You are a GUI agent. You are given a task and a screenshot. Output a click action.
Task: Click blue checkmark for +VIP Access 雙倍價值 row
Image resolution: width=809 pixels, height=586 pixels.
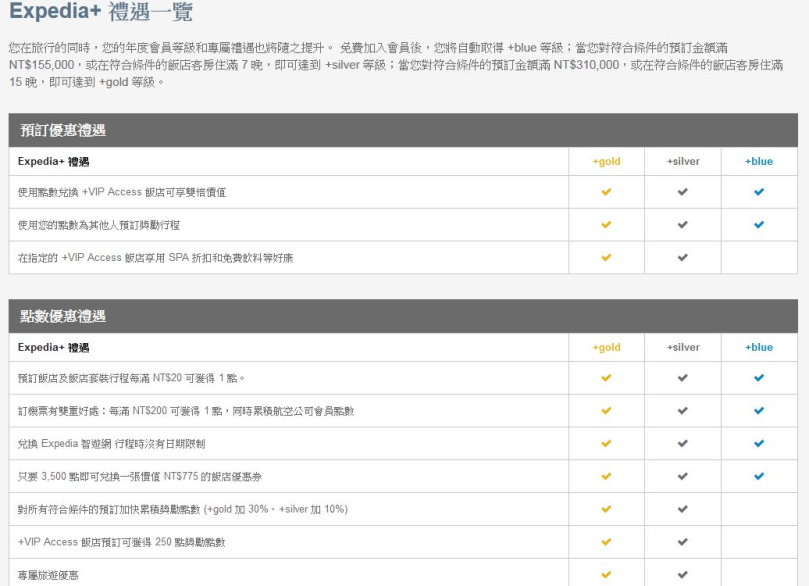pos(759,192)
